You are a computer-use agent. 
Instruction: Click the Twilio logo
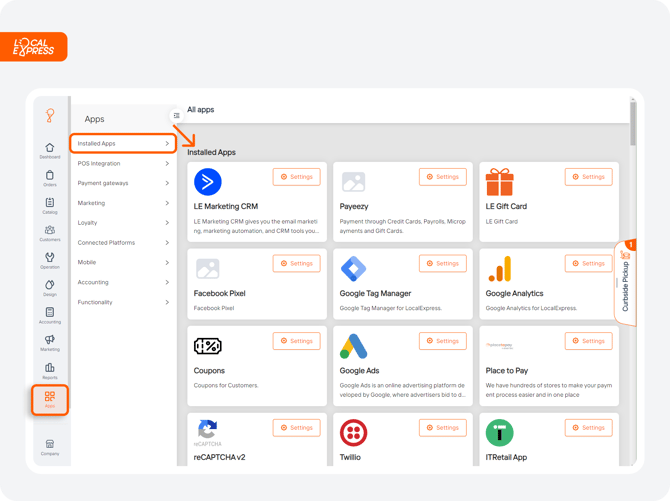coord(353,433)
